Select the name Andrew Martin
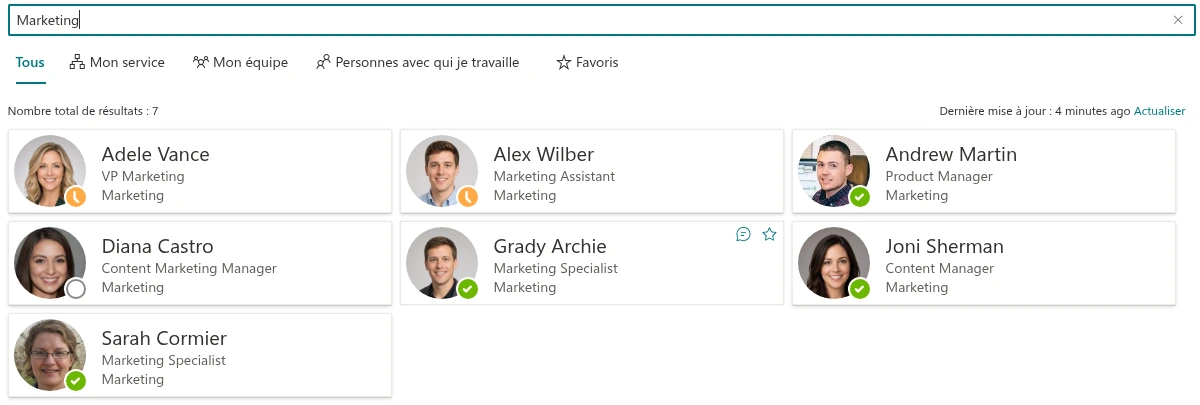 click(x=951, y=154)
